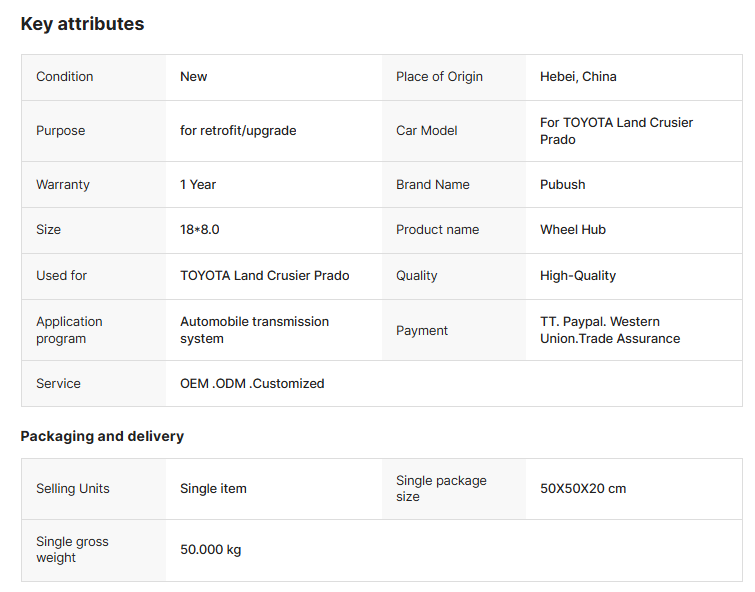The image size is (755, 592).
Task: Select the Single item selling units value
Action: point(213,489)
